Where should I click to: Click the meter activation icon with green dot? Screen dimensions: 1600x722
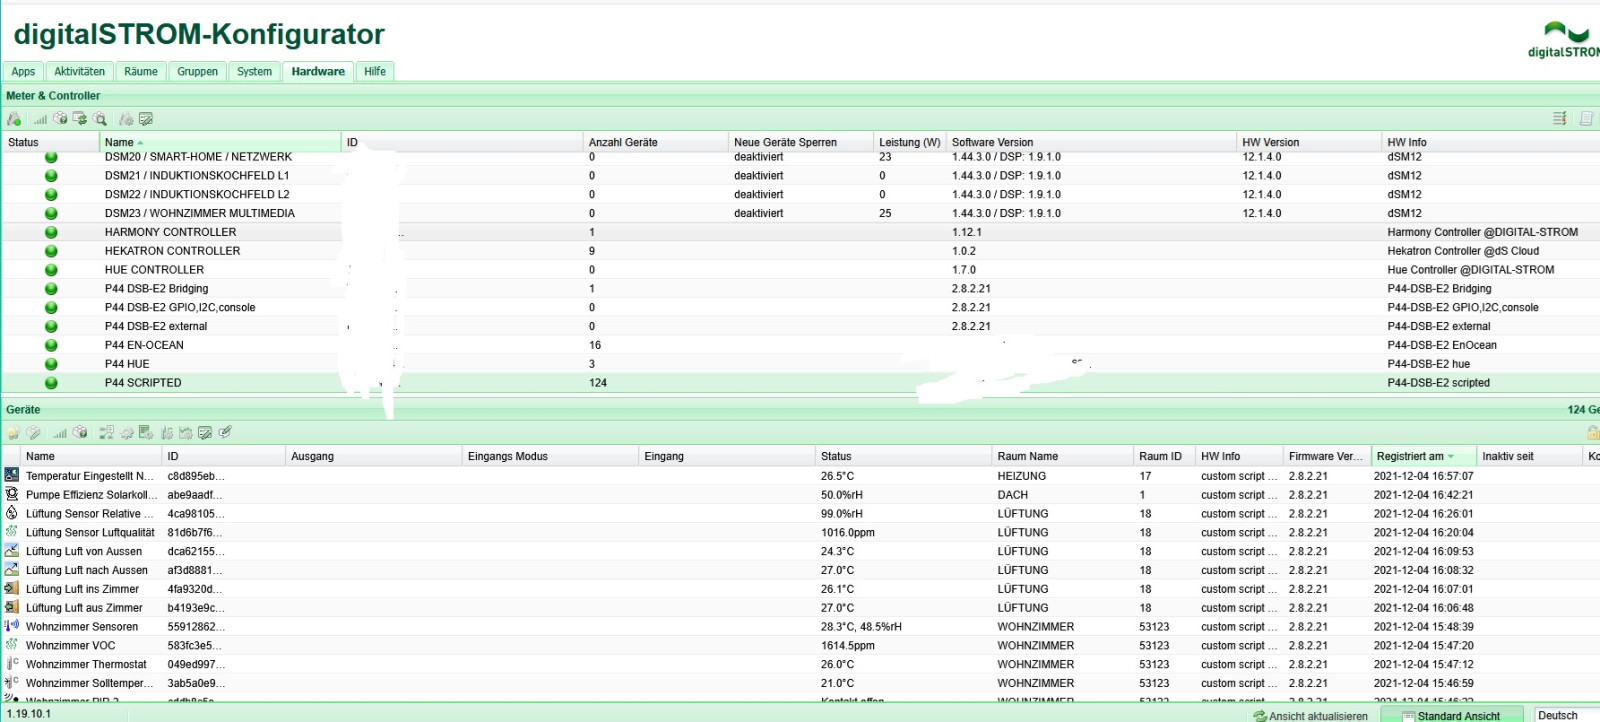point(14,119)
